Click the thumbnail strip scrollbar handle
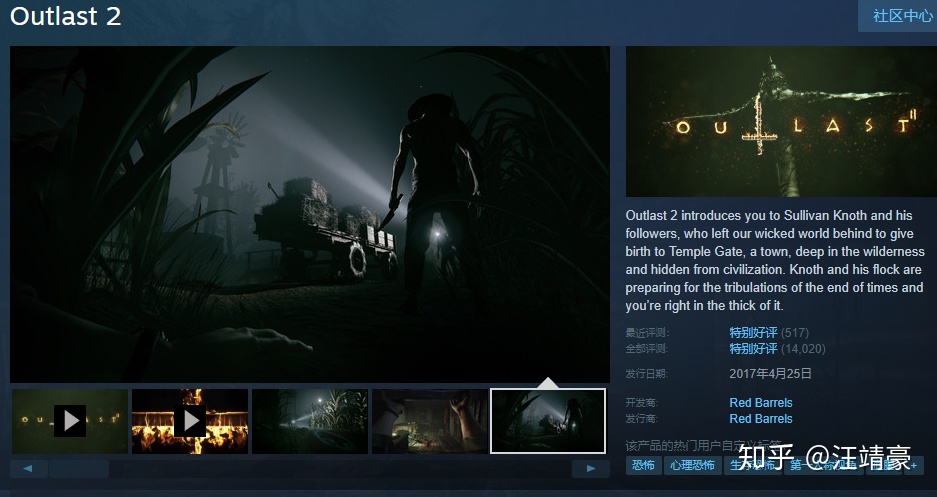Image resolution: width=937 pixels, height=497 pixels. tap(78, 468)
